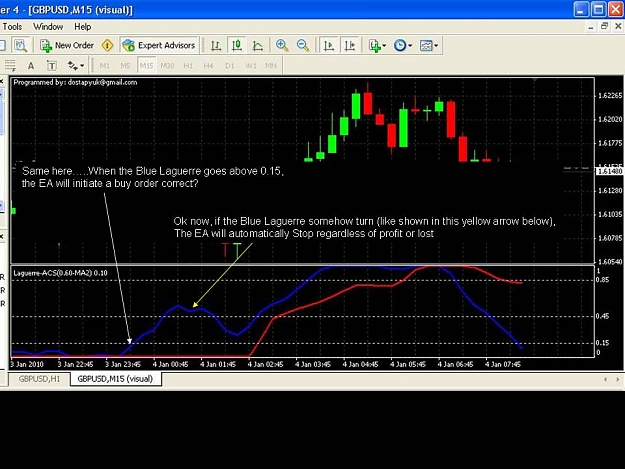Click the 4 Jan 02:45 time label

265,364
